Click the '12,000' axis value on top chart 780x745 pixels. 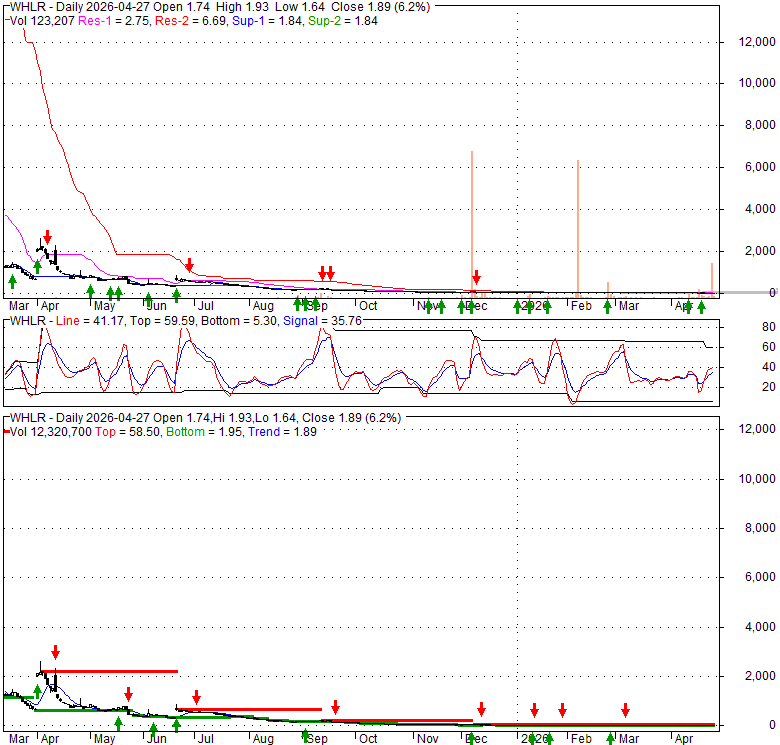757,42
